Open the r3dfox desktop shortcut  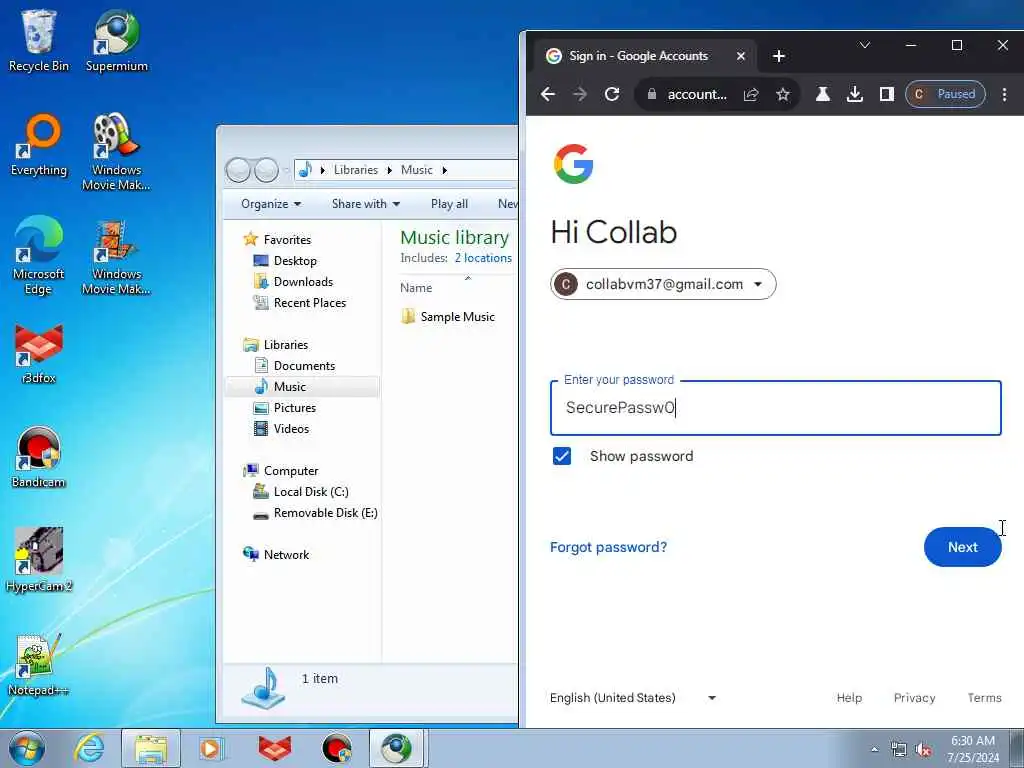coord(39,353)
